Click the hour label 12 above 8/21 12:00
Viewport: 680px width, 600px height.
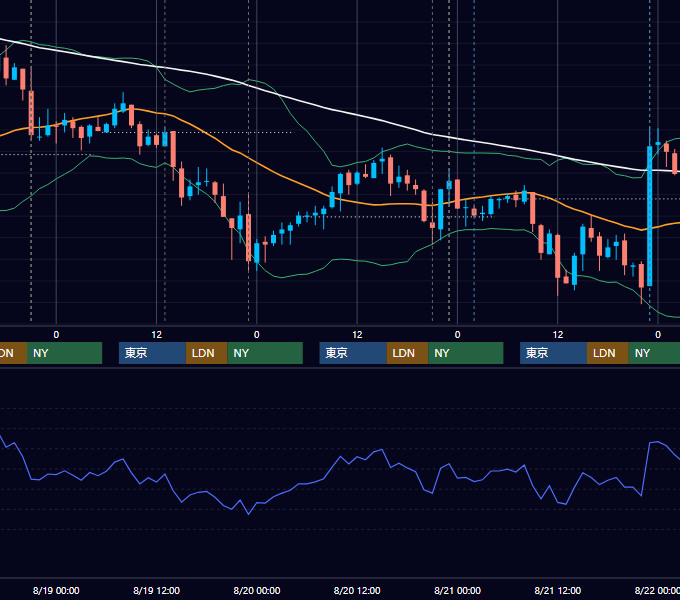coord(558,335)
